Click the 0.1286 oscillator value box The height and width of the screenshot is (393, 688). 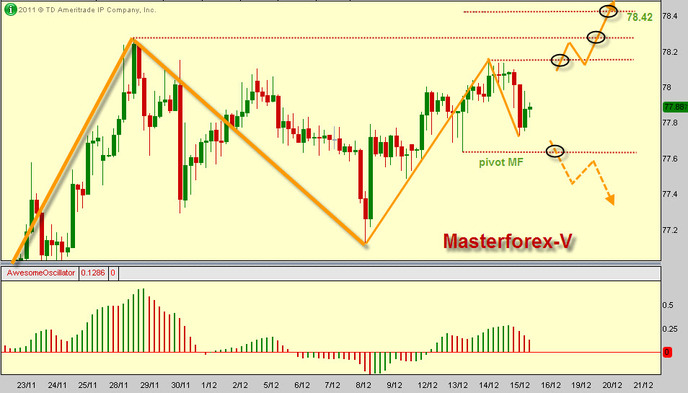[x=93, y=273]
